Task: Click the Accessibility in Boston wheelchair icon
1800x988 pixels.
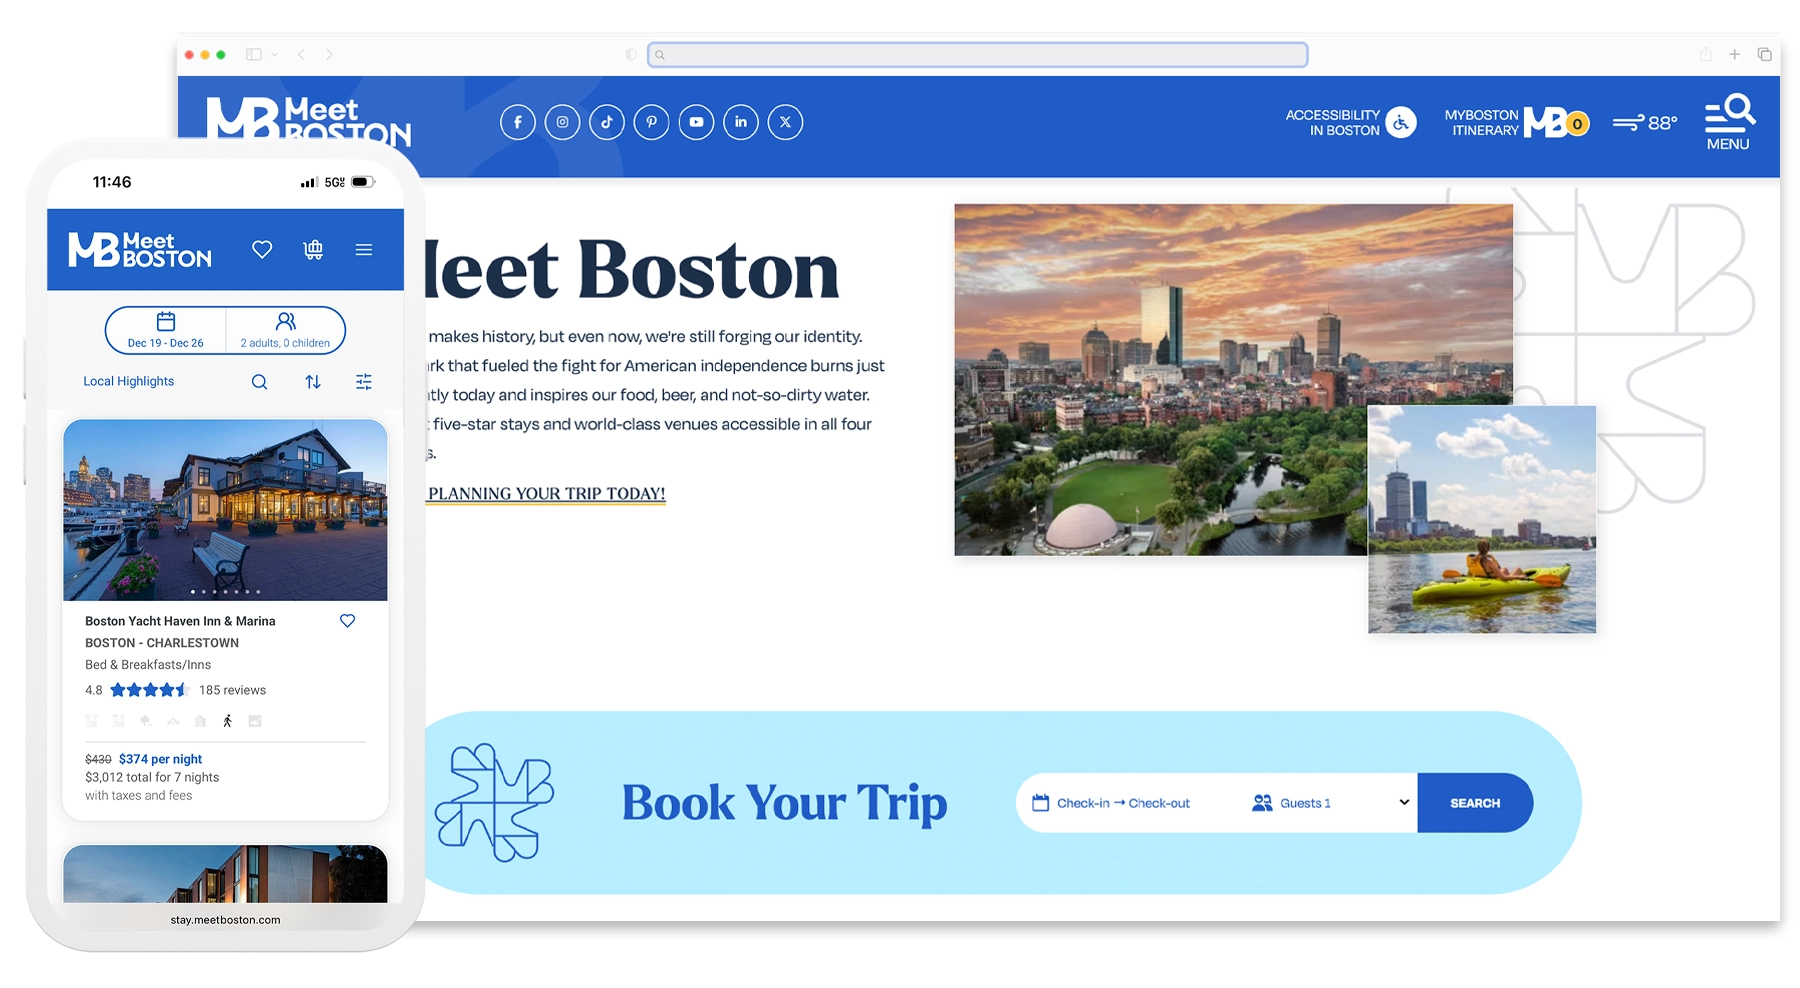Action: [1401, 122]
